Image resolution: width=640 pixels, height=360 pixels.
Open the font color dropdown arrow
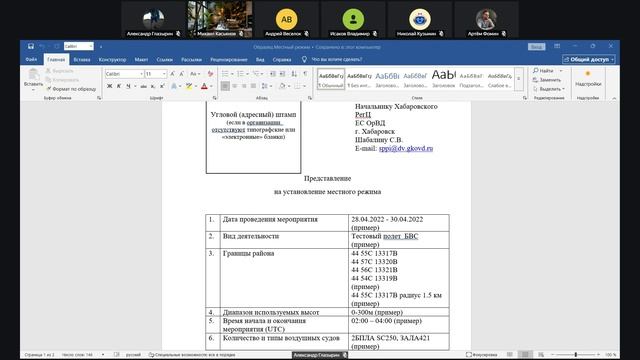click(211, 86)
